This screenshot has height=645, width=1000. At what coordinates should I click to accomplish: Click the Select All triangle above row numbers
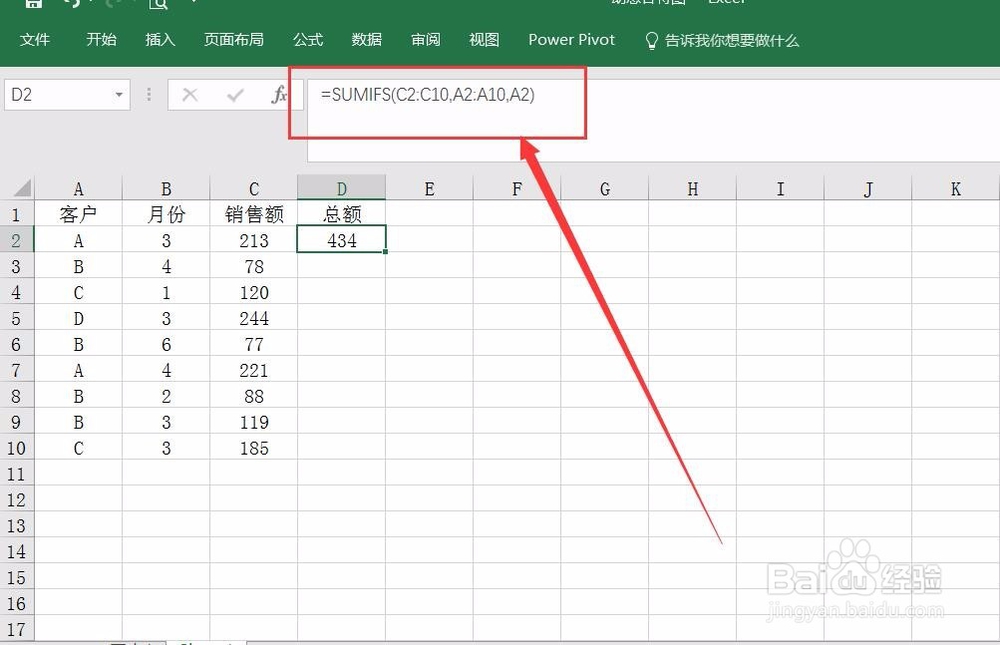(x=18, y=187)
